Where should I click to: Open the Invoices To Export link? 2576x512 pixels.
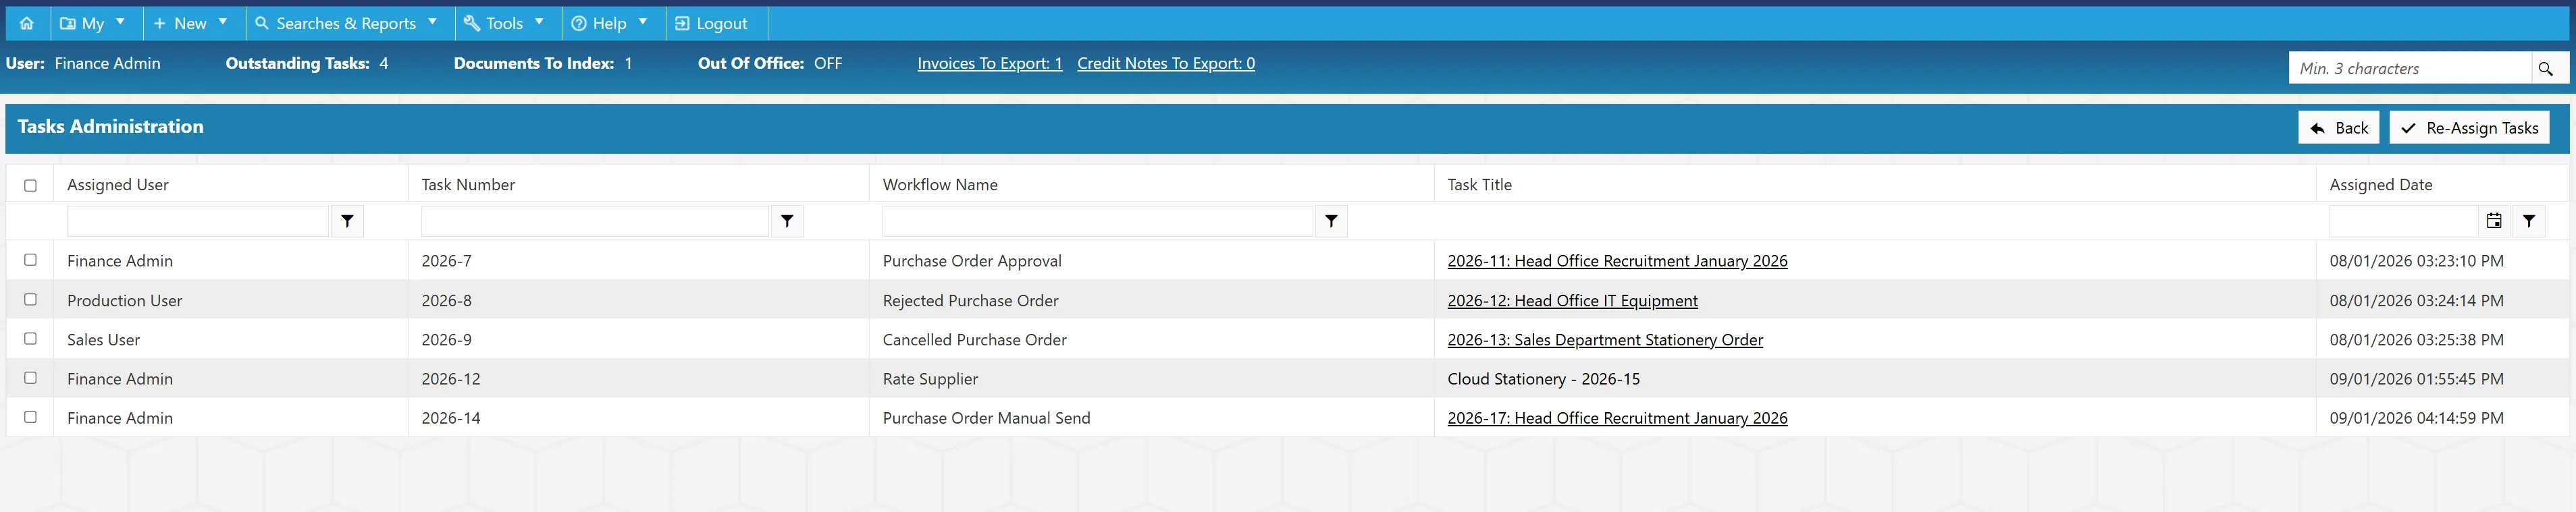click(x=990, y=63)
